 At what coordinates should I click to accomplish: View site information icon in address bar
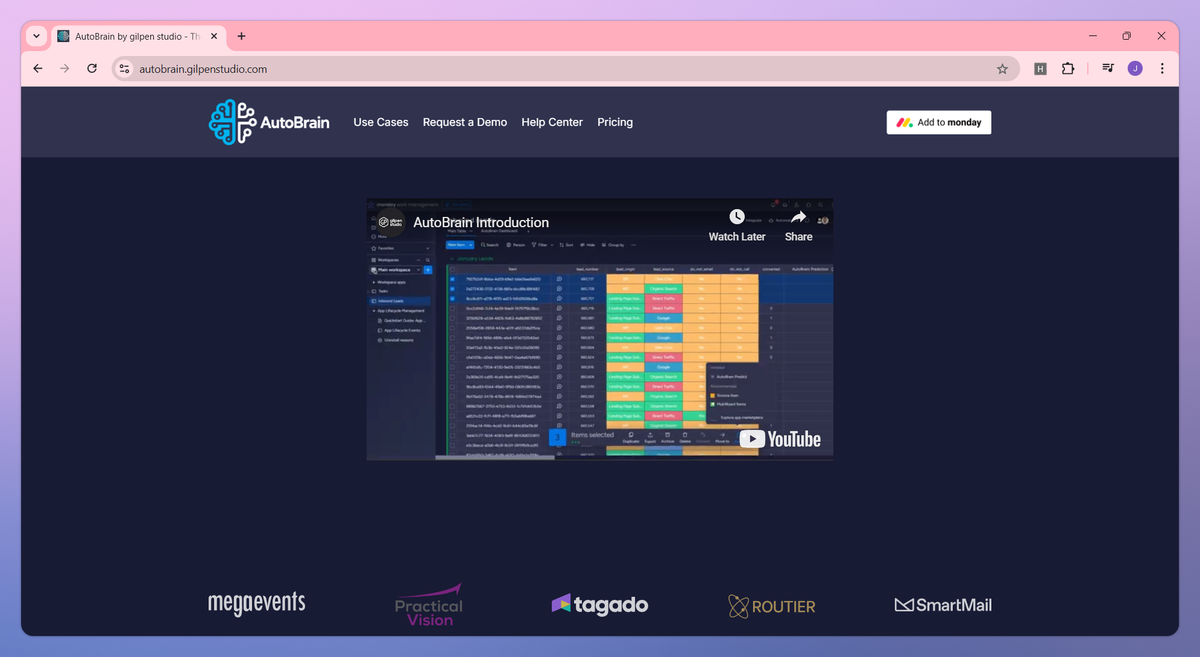(x=124, y=69)
